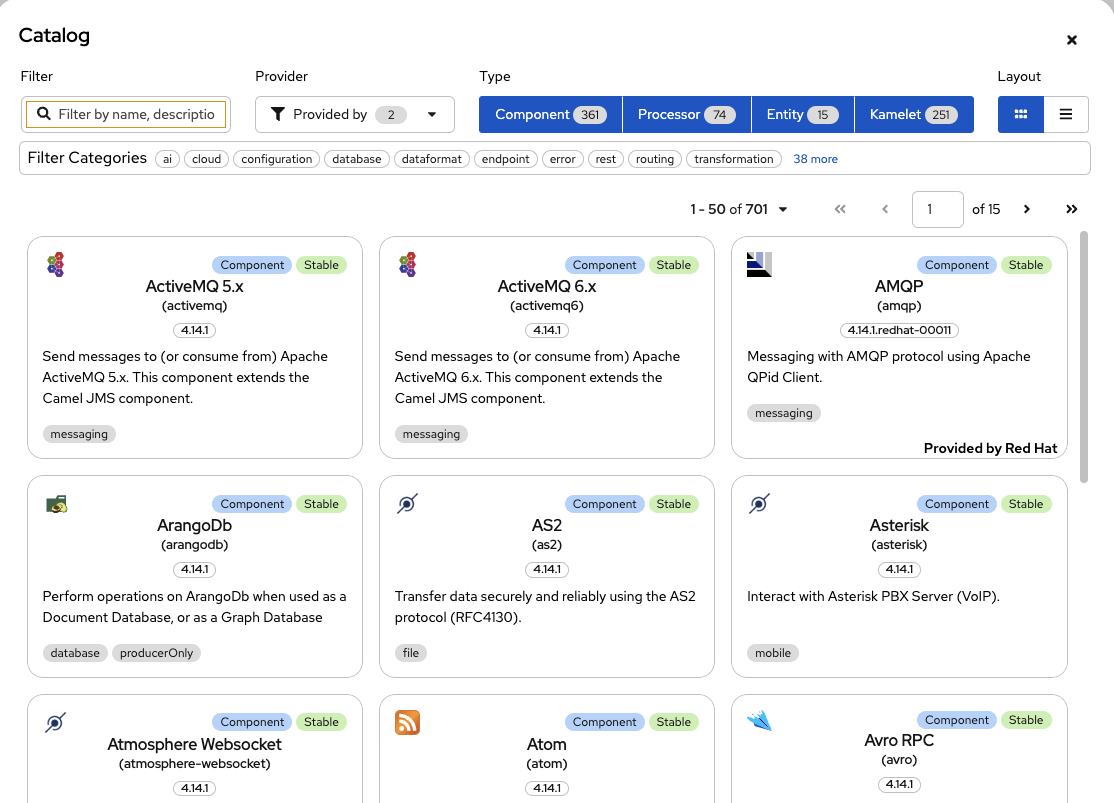The width and height of the screenshot is (1114, 803).
Task: Click the Avro RPC component logo icon
Action: 759,721
